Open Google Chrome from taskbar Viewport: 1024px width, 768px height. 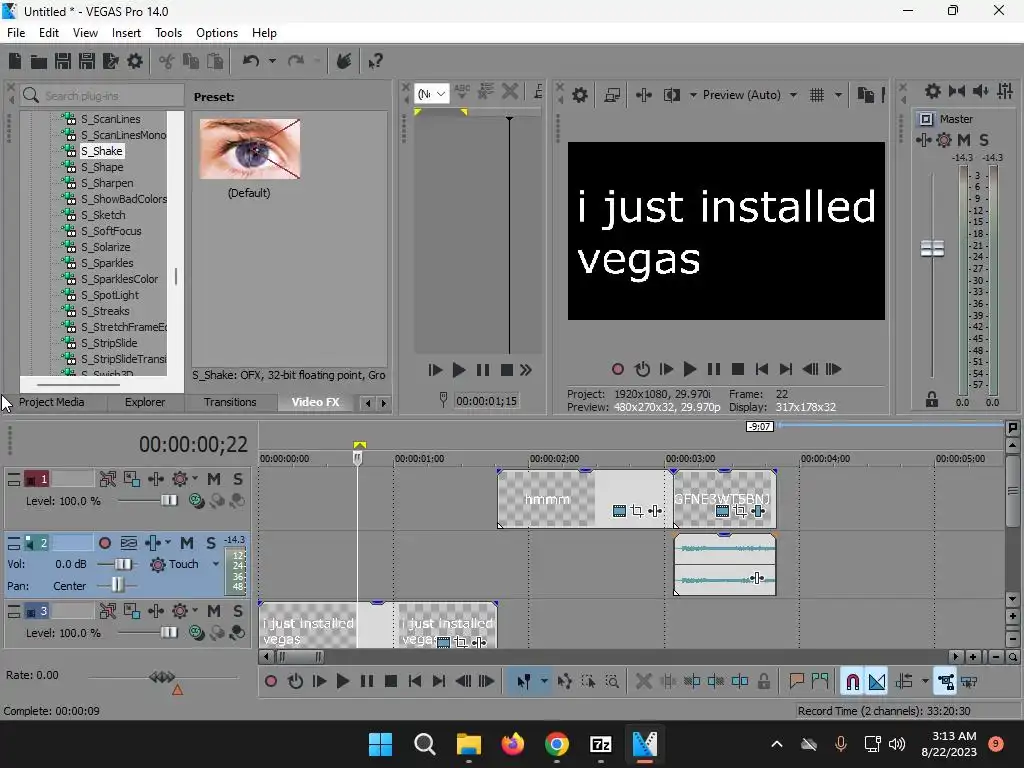tap(556, 744)
